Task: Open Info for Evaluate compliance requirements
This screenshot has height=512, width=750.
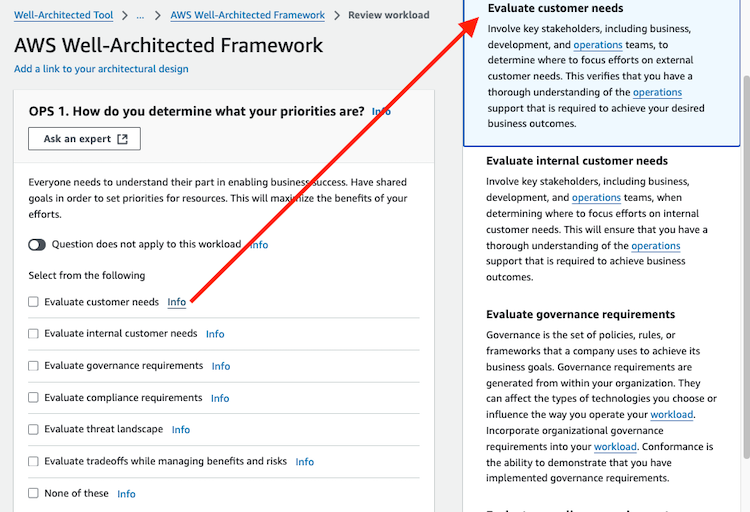Action: point(220,398)
